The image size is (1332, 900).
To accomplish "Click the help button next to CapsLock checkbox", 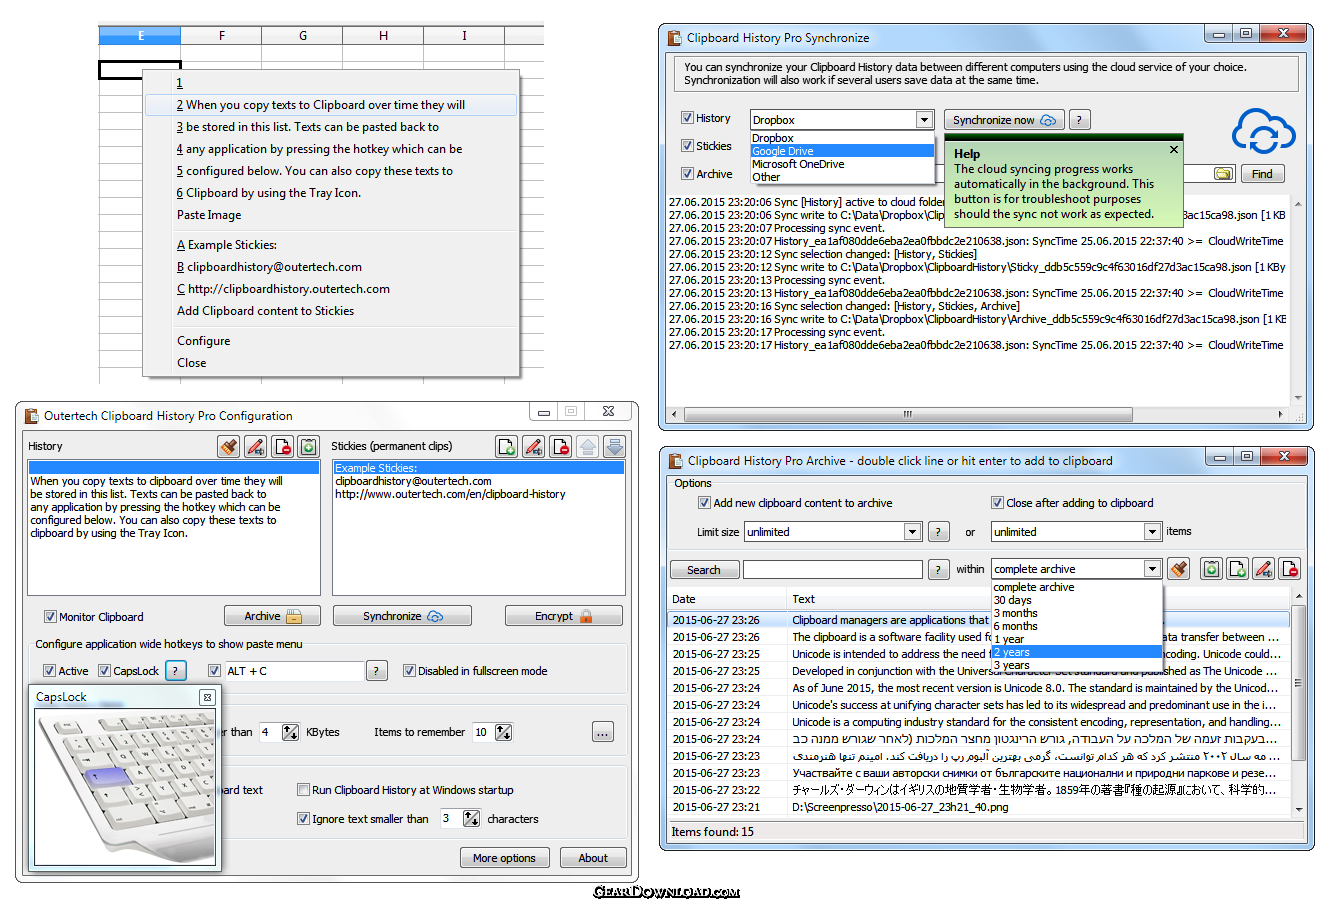I will pos(175,671).
